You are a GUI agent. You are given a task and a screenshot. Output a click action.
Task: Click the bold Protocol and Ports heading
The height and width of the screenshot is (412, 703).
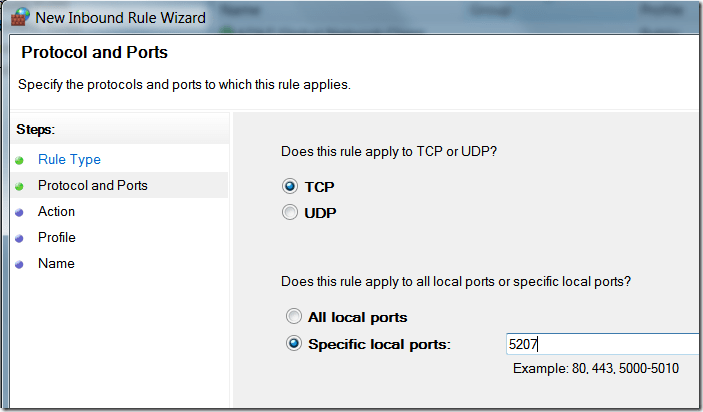click(95, 53)
